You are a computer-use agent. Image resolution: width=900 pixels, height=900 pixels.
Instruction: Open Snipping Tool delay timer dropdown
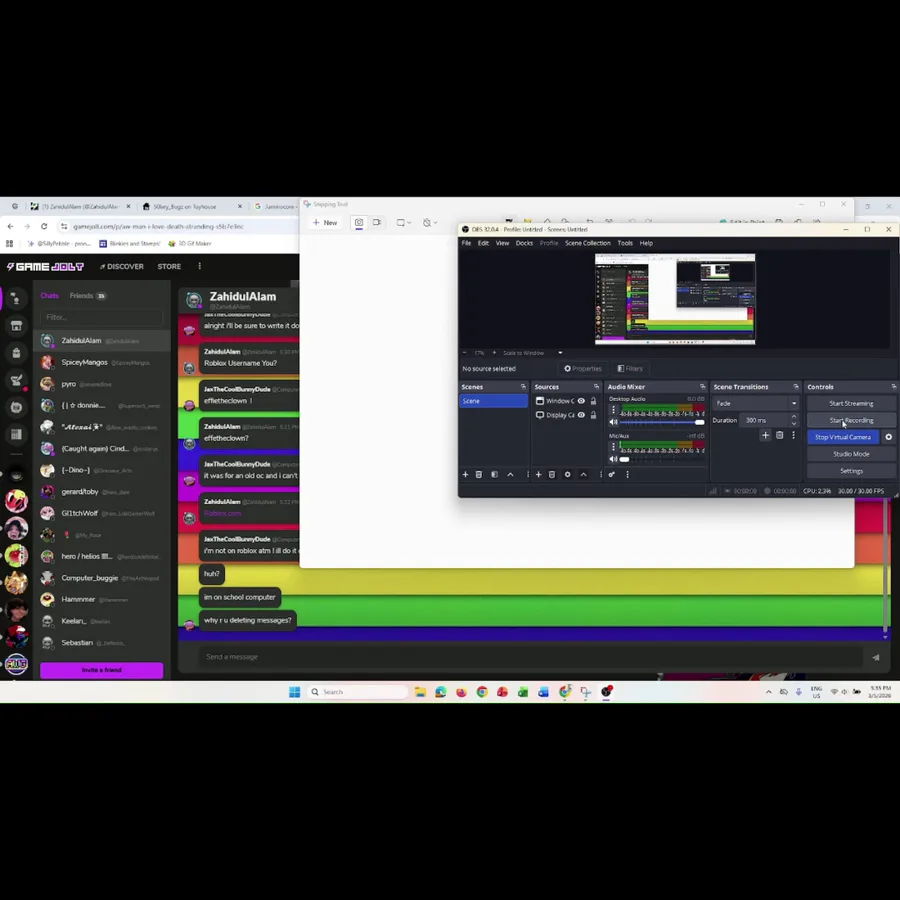430,223
